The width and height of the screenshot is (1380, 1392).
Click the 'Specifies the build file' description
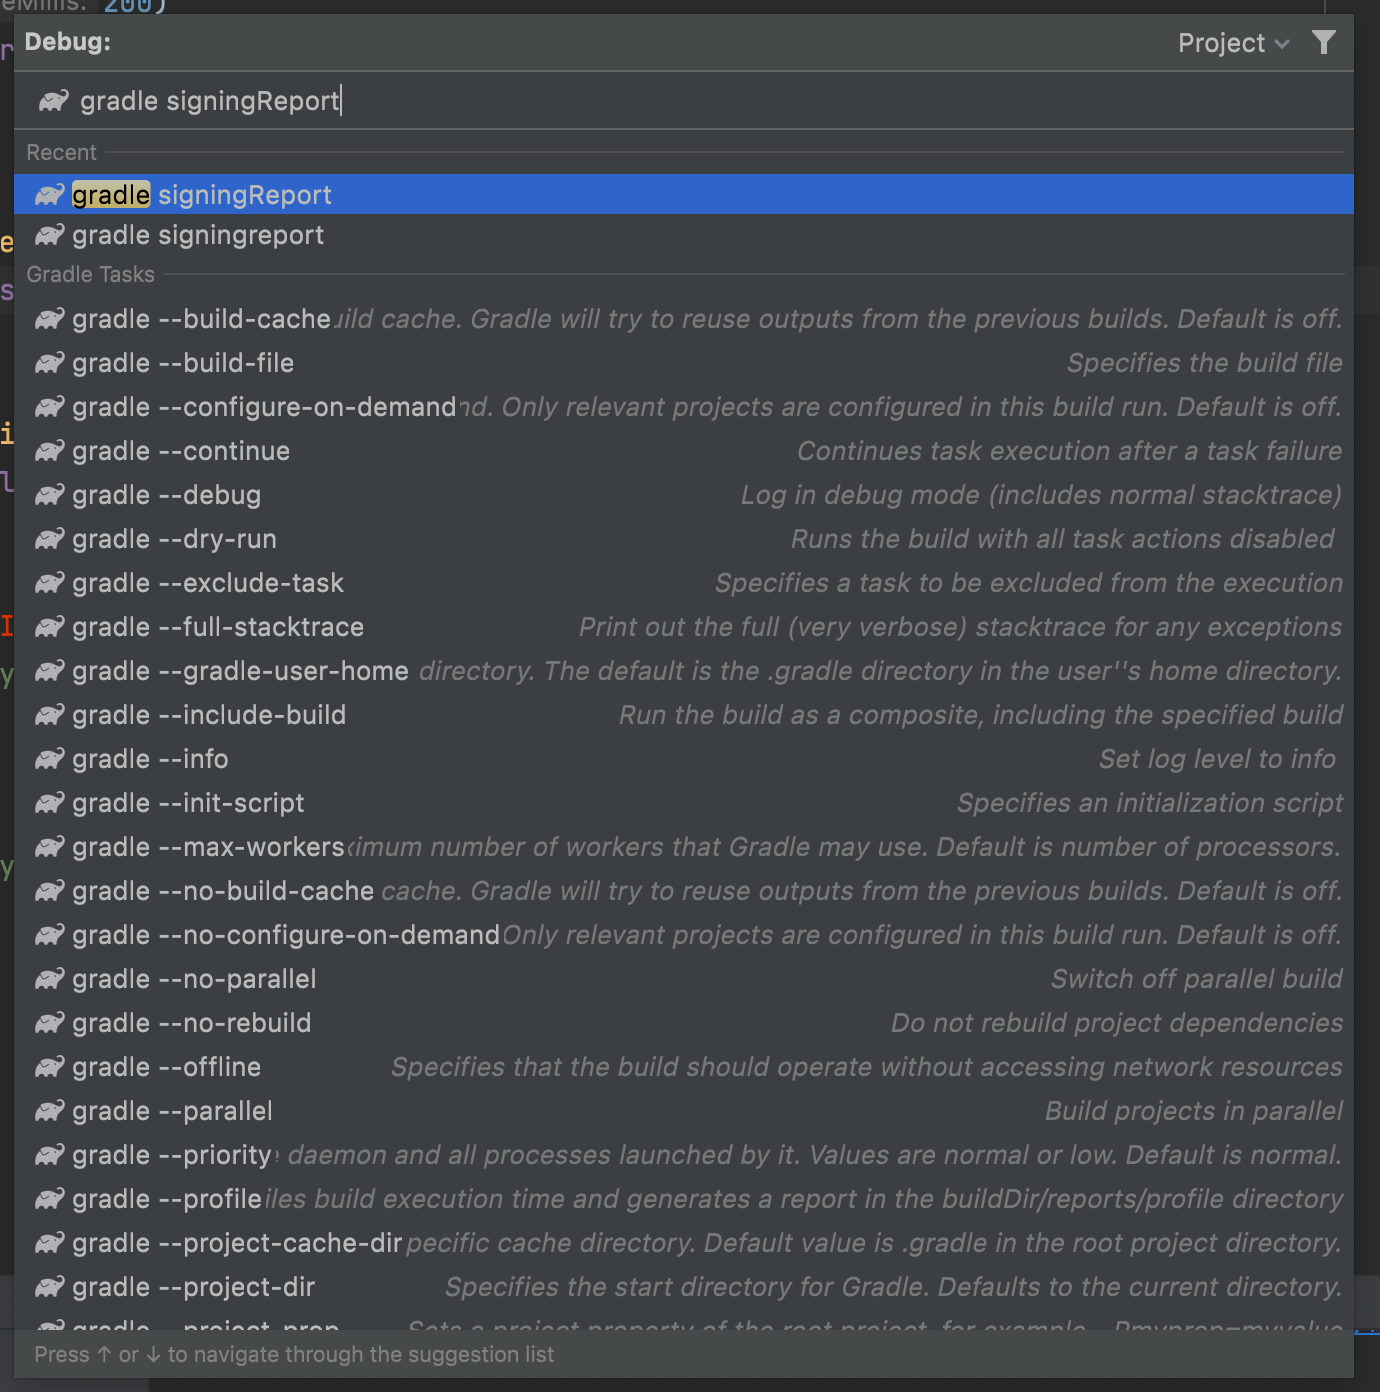tap(1204, 363)
